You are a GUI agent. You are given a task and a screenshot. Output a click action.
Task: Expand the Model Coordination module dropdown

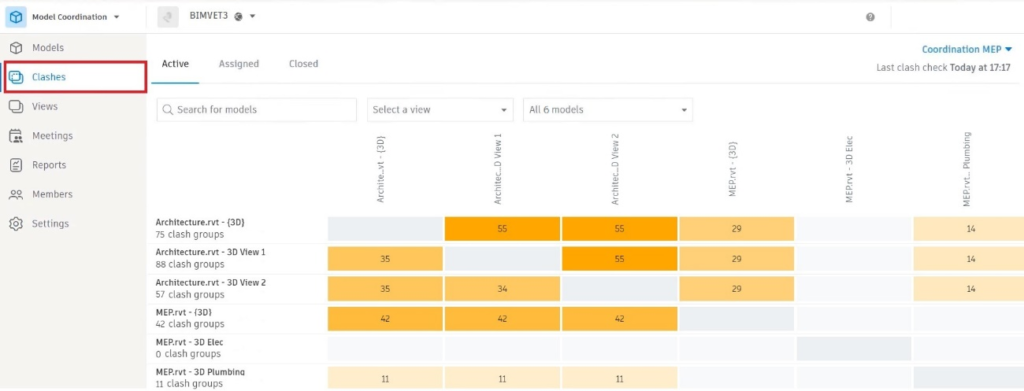pyautogui.click(x=117, y=17)
